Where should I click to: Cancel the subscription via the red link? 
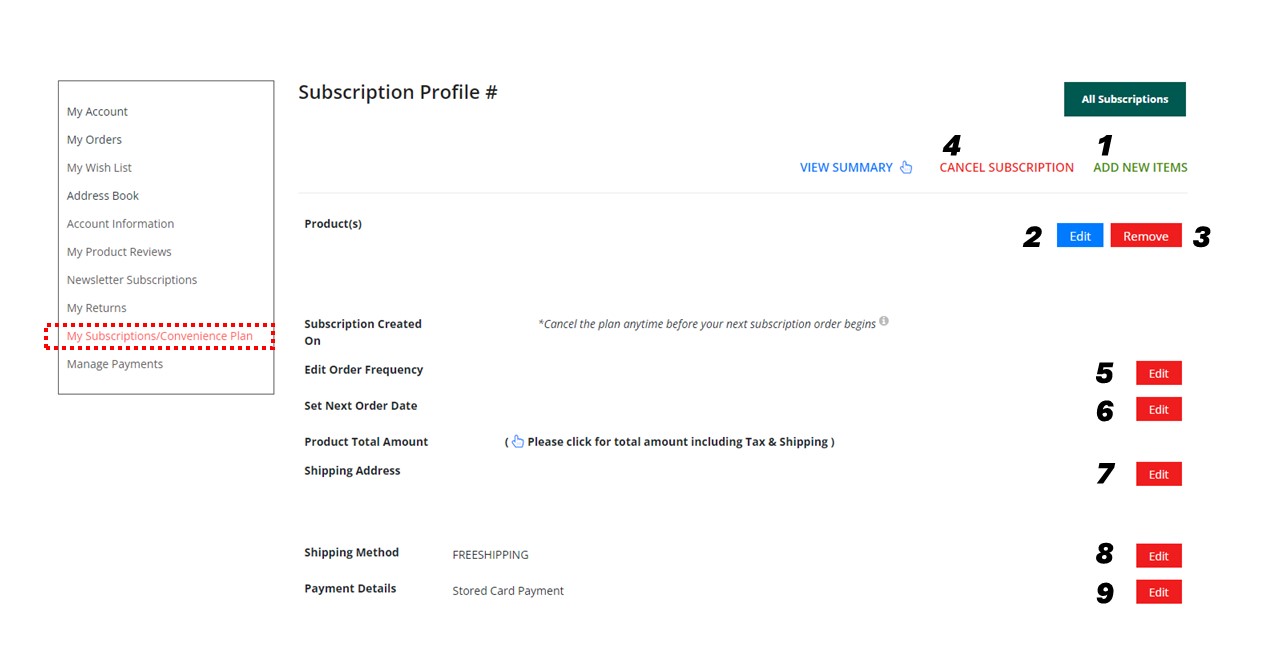[1006, 167]
